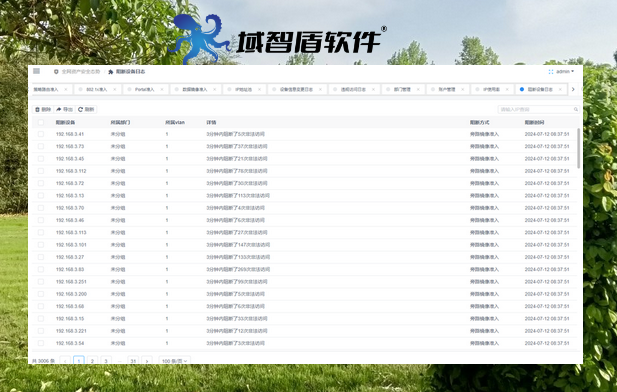Go to page 3 in pagination
Image resolution: width=617 pixels, height=392 pixels.
106,361
